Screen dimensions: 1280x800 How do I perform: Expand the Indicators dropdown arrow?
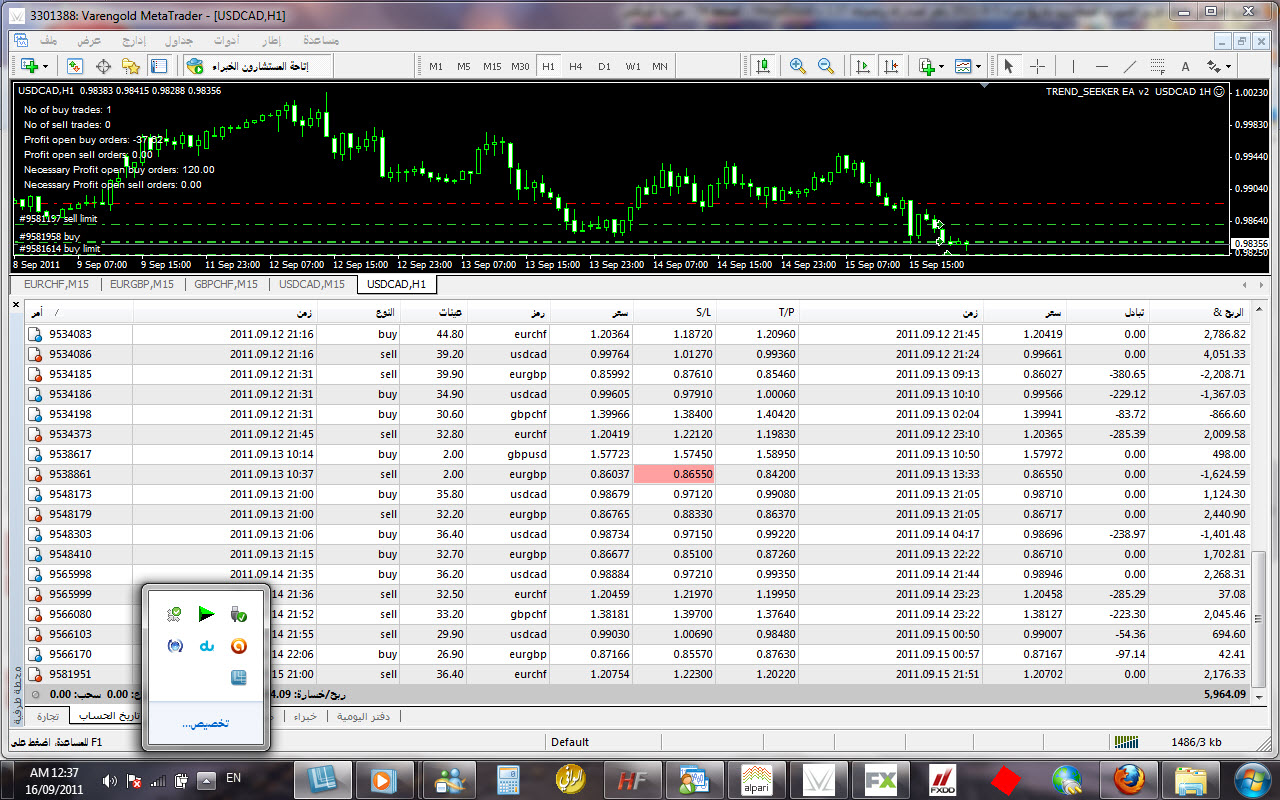click(x=941, y=66)
